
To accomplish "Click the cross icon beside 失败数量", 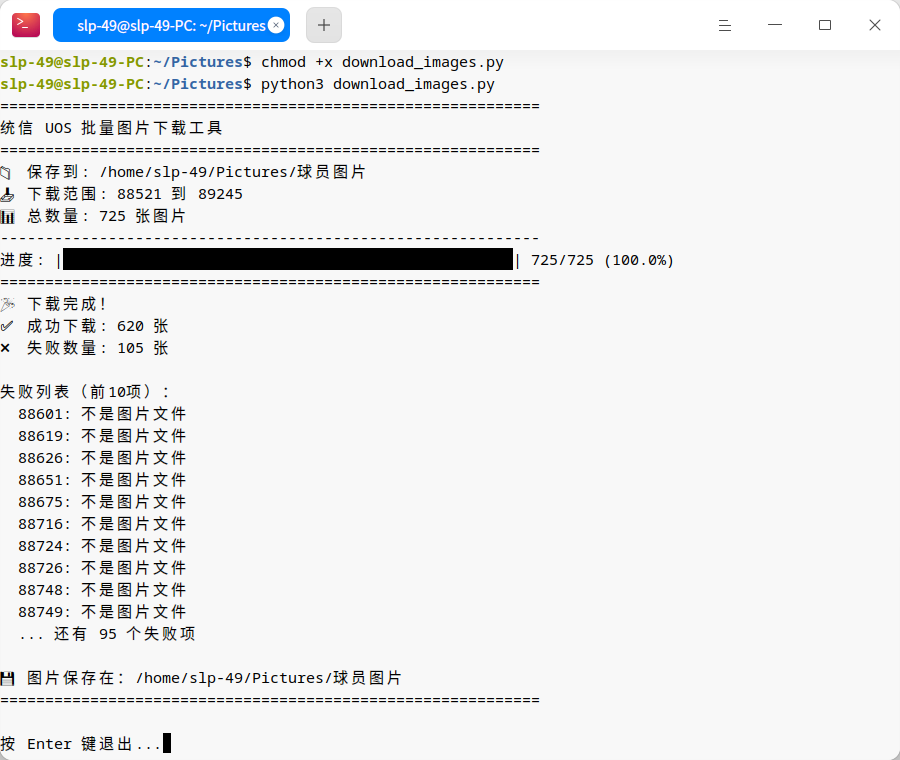I will pos(6,348).
